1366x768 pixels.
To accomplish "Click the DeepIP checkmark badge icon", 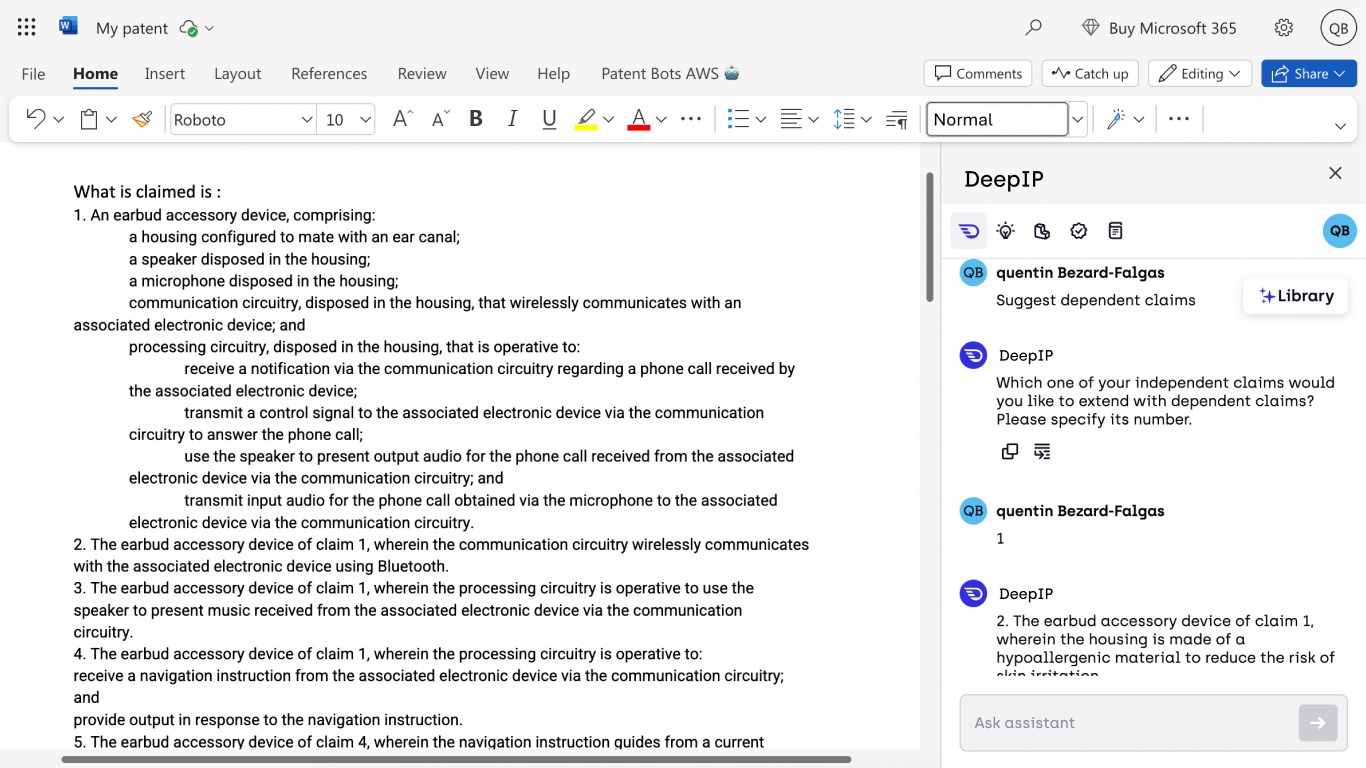I will 1078,231.
